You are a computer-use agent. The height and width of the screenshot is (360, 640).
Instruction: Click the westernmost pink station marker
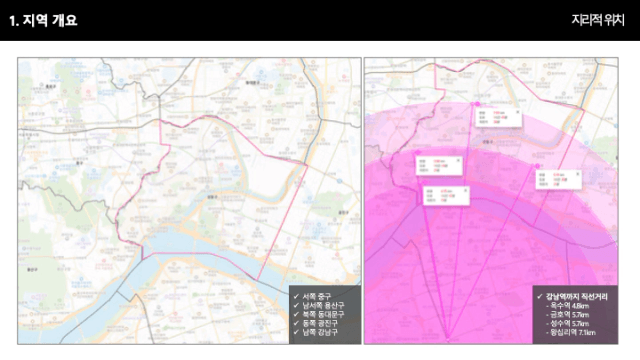pos(418,153)
